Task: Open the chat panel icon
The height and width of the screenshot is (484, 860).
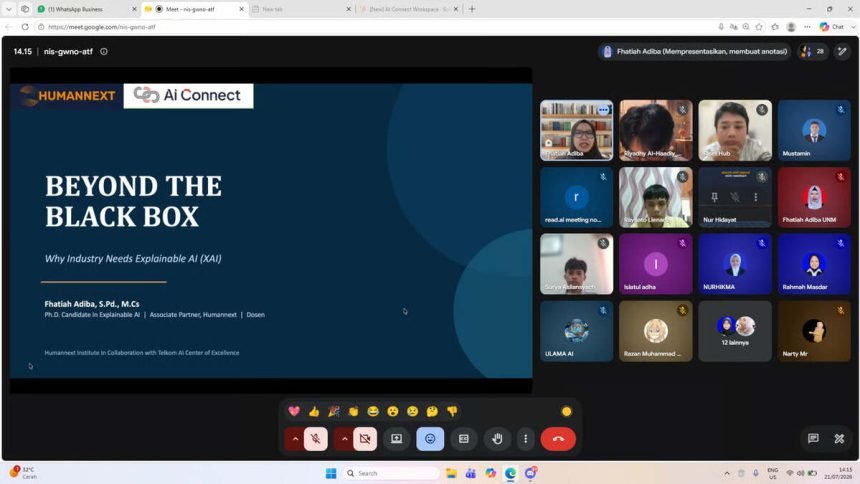Action: [x=813, y=438]
